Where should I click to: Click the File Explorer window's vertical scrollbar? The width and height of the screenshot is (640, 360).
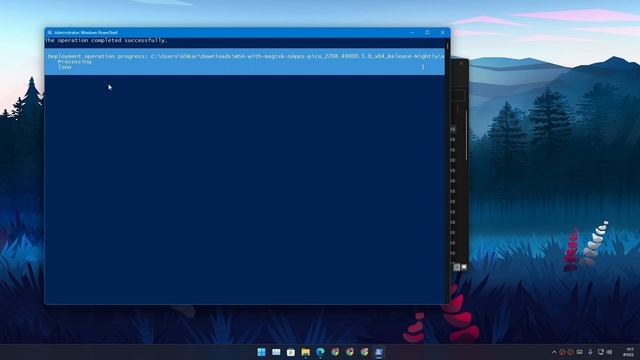[x=467, y=135]
